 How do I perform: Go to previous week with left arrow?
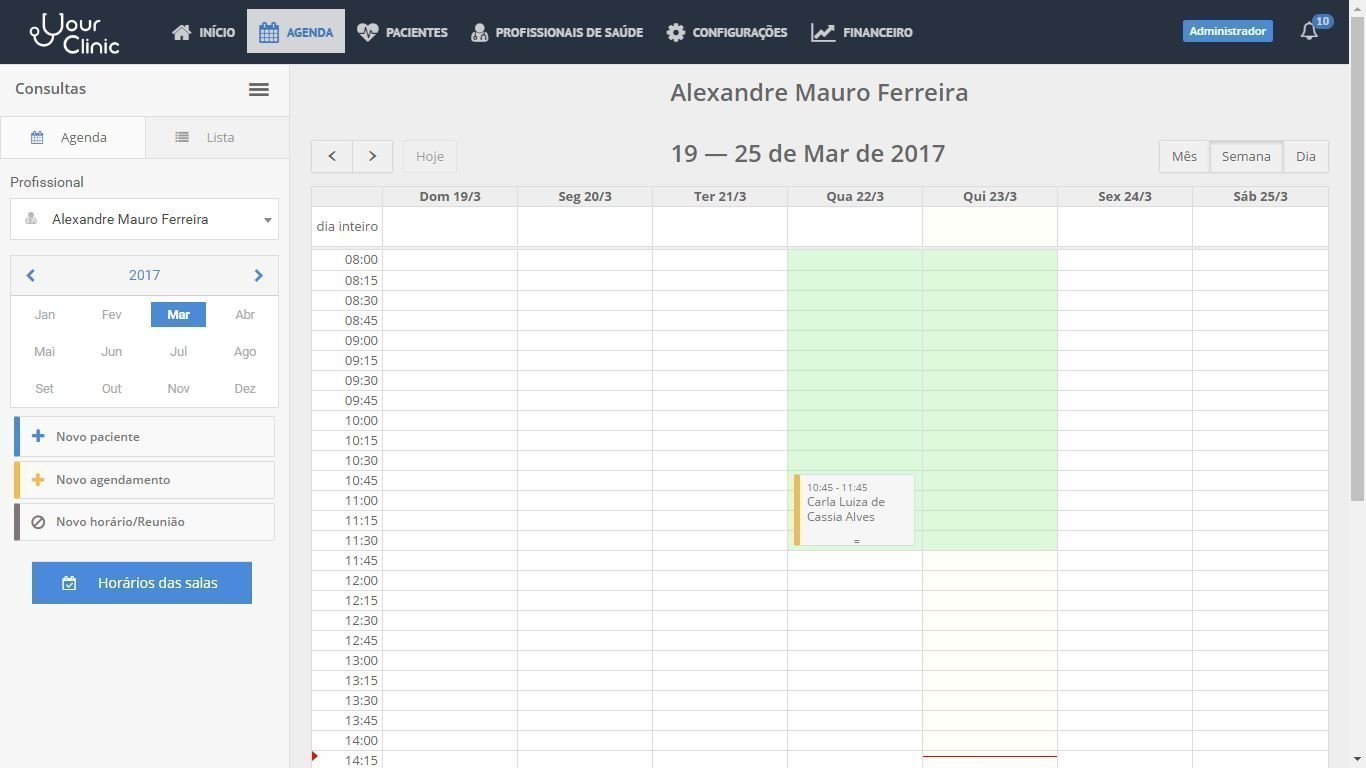point(332,156)
